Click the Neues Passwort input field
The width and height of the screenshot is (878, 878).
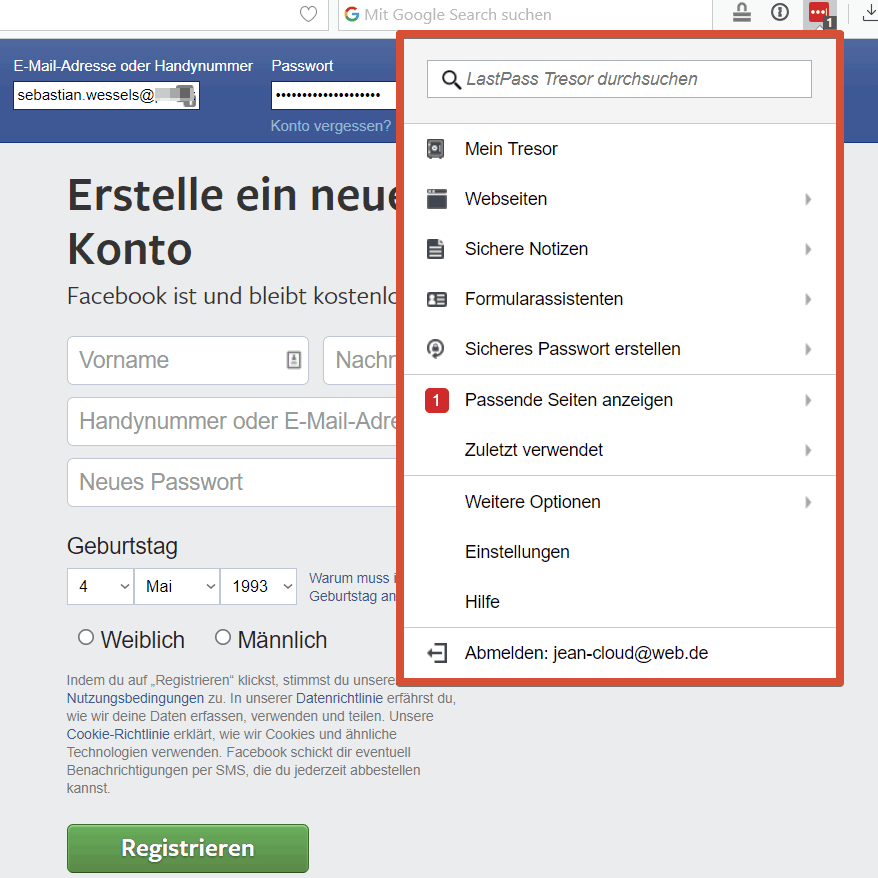pos(232,482)
